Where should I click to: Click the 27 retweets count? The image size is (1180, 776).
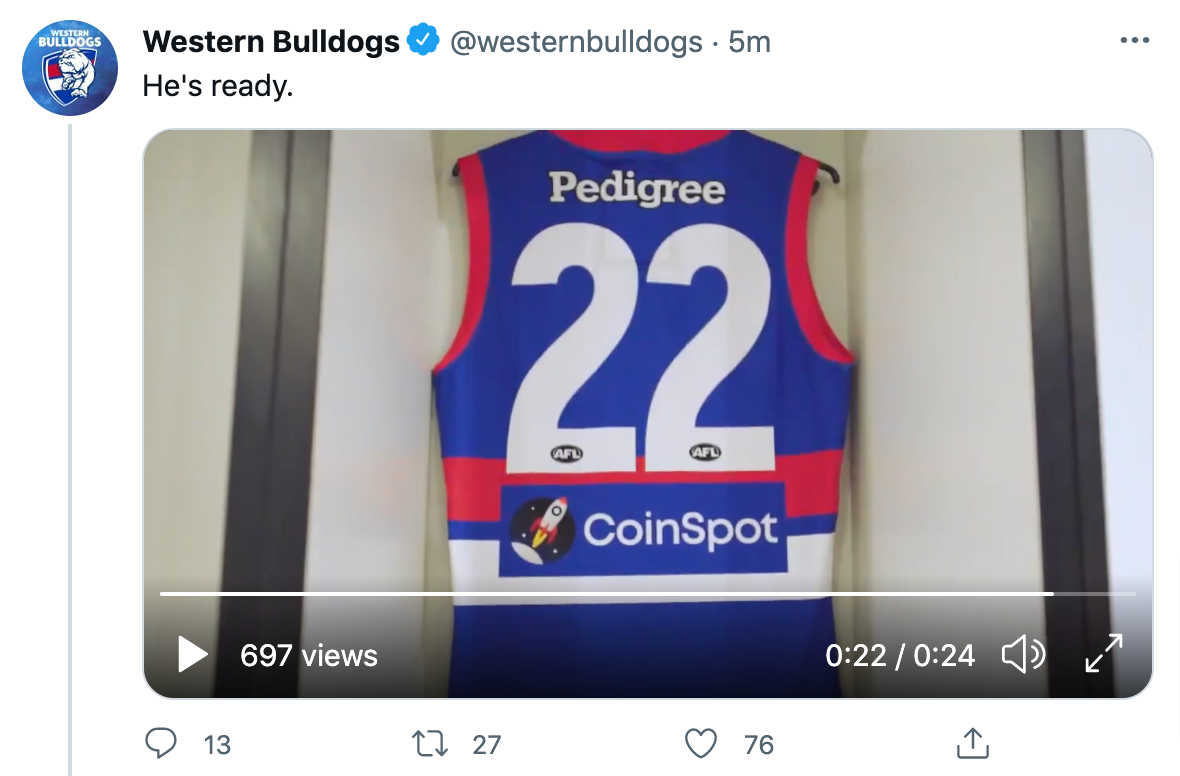point(486,745)
